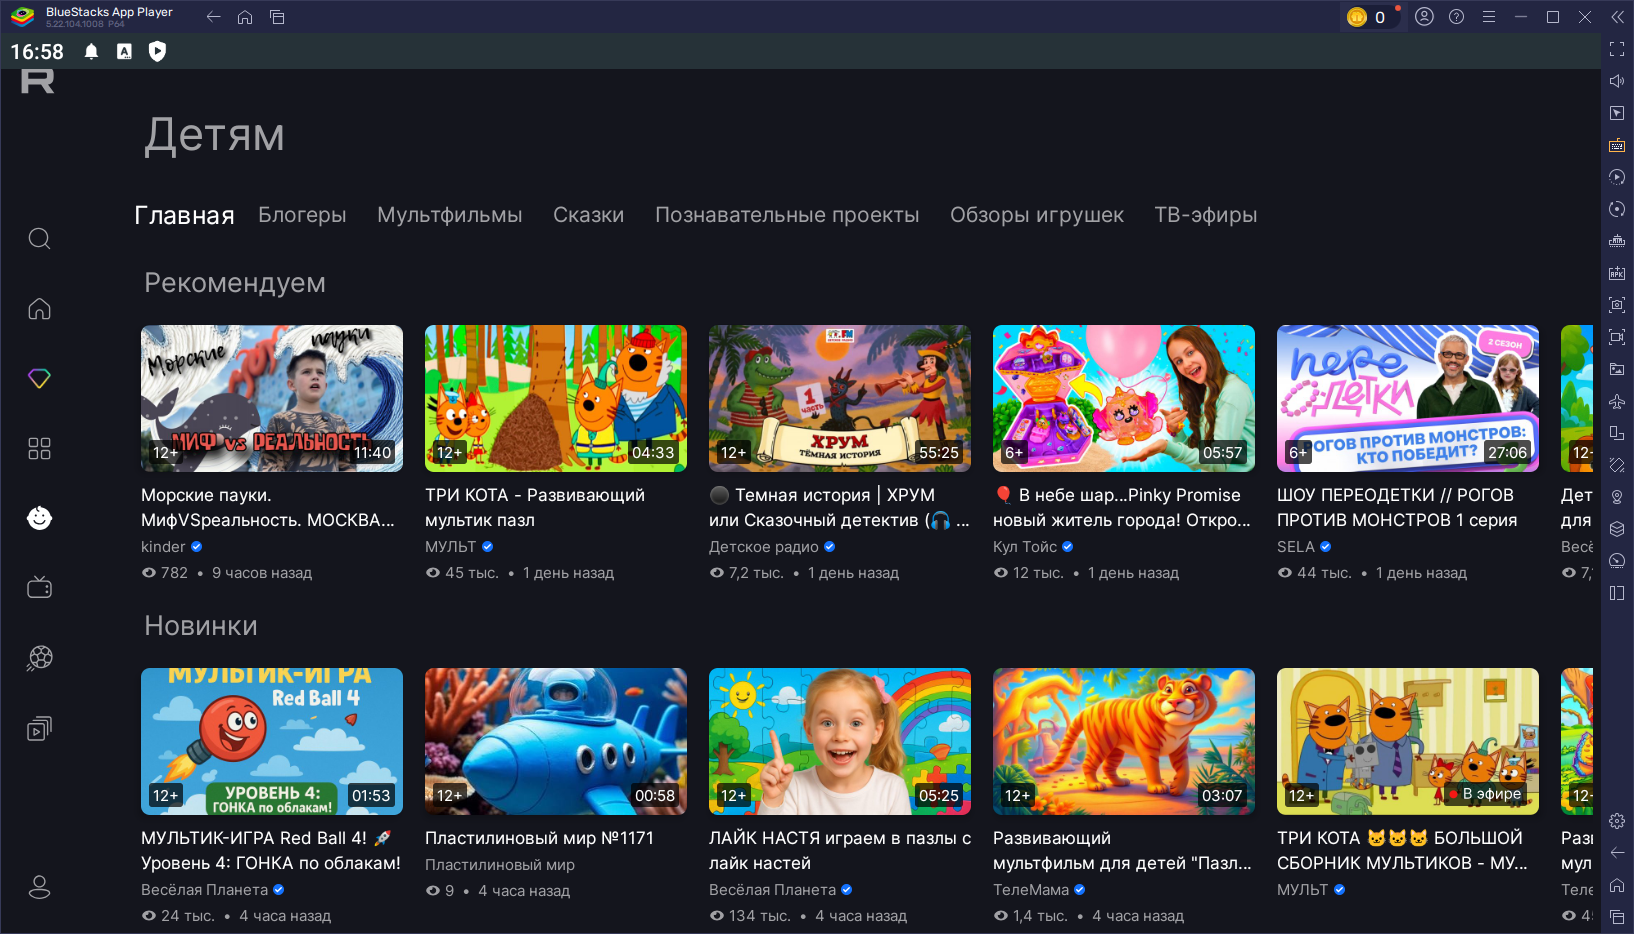Open the Морские пауки video thumbnail
This screenshot has height=934, width=1634.
coord(272,398)
